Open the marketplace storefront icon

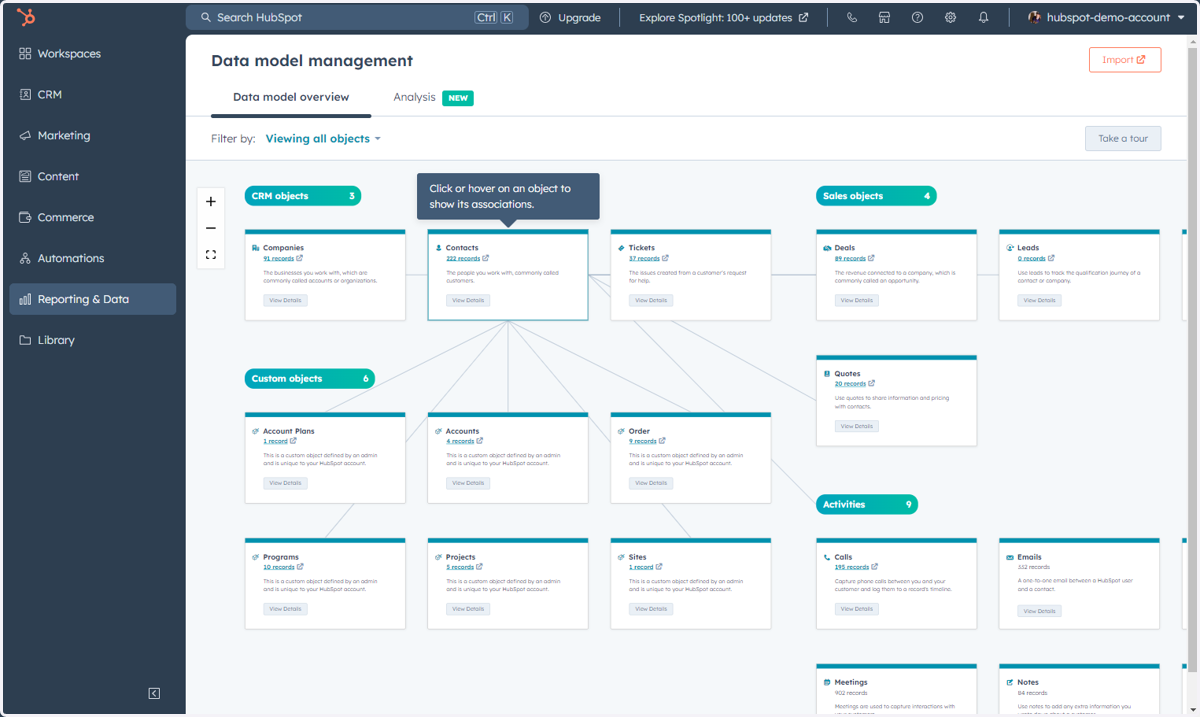coord(884,18)
